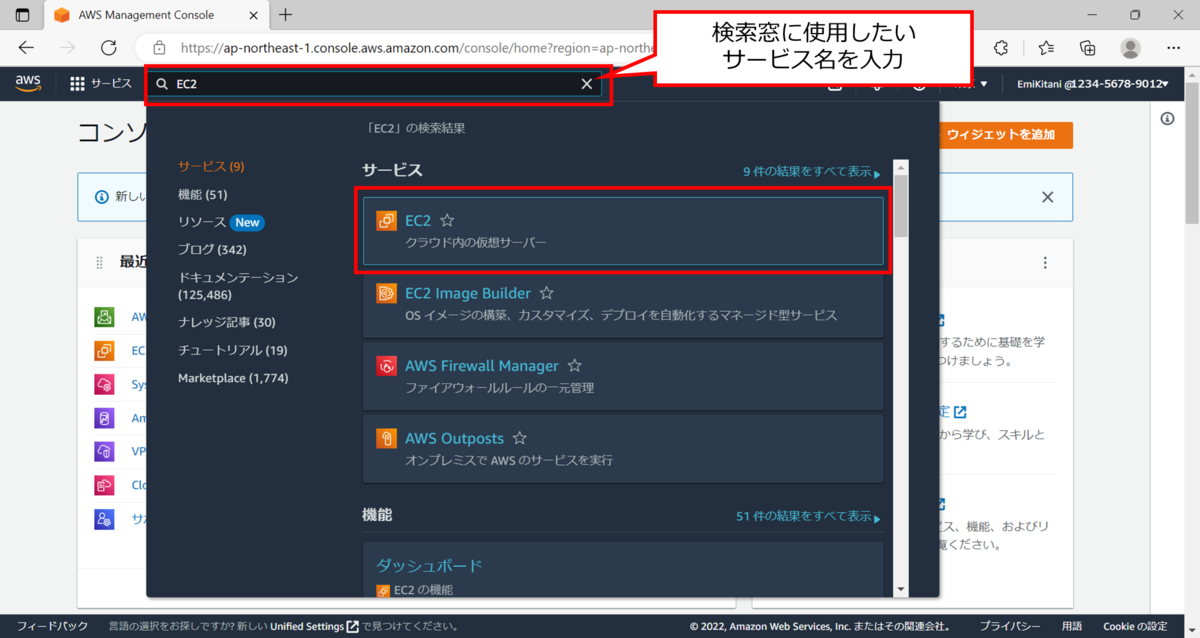Open Cookie の設定 in the footer
Image resolution: width=1200 pixels, height=638 pixels.
pos(1134,626)
